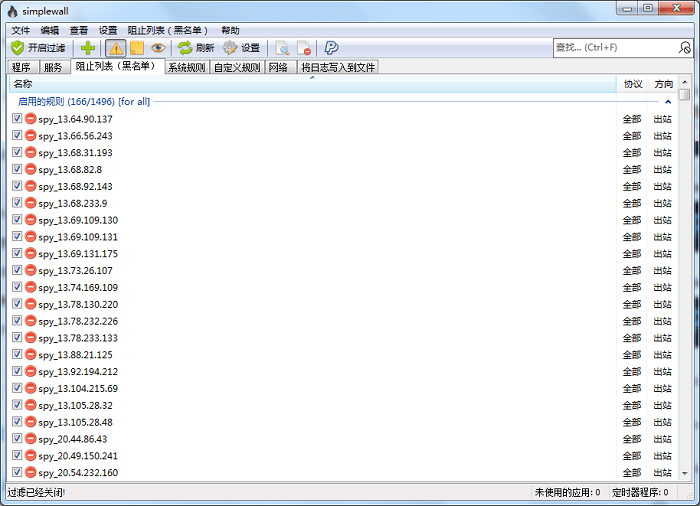Toggle the yellow warning notifications icon
Screen dimensions: 700x506
pos(116,47)
